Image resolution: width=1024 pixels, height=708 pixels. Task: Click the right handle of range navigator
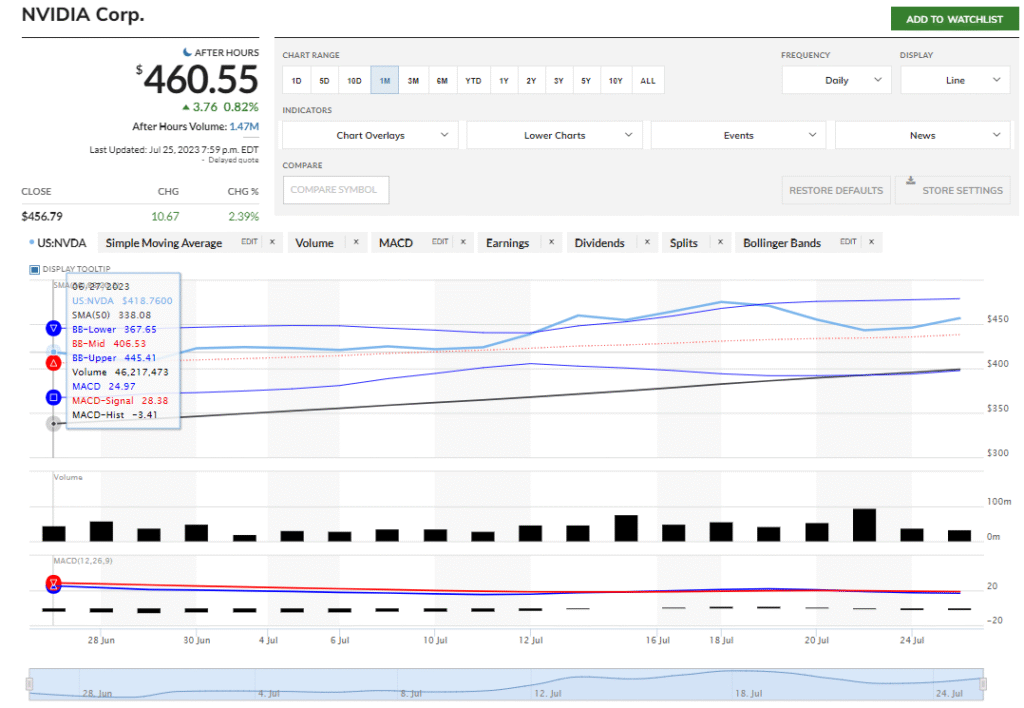coord(983,684)
